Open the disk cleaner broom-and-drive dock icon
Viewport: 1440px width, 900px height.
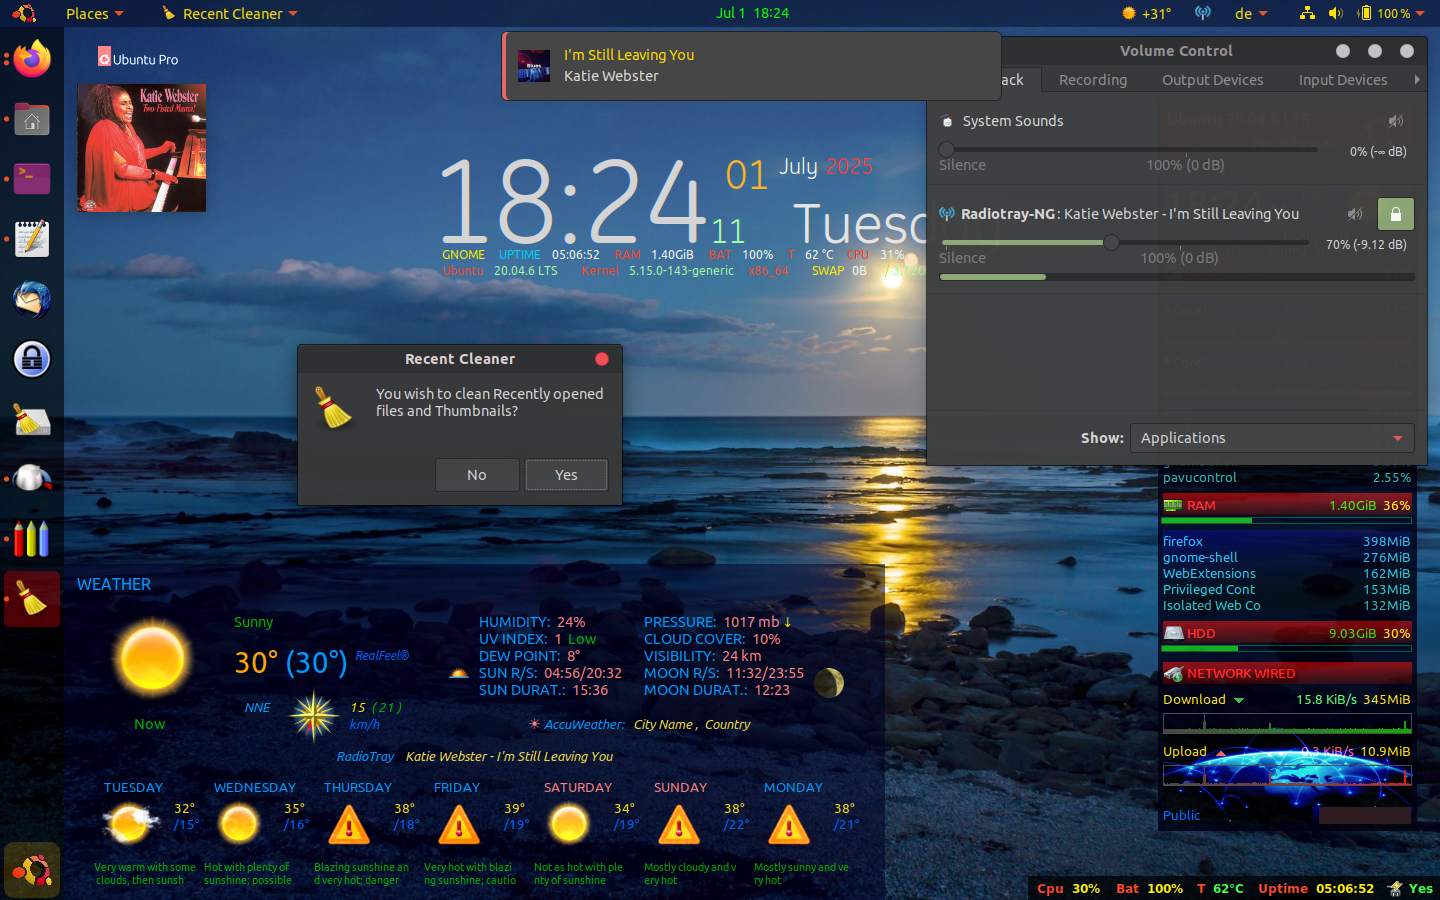[32, 419]
